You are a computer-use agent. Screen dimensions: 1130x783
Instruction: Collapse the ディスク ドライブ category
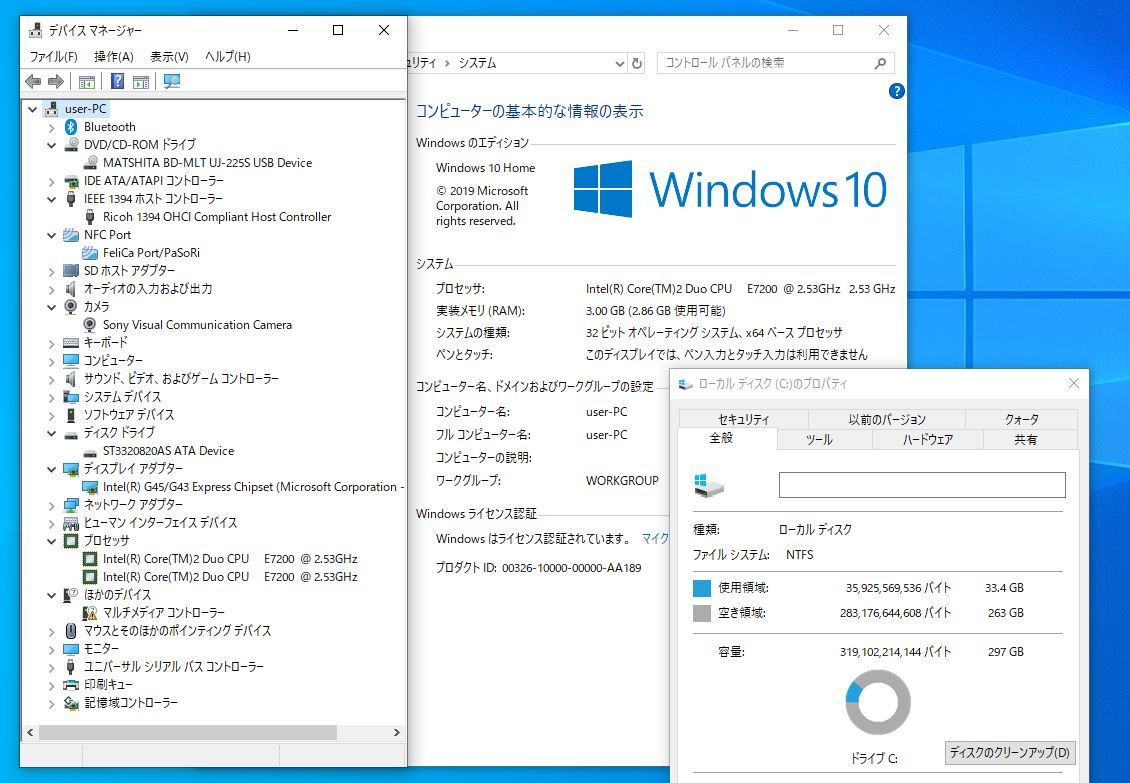click(51, 433)
